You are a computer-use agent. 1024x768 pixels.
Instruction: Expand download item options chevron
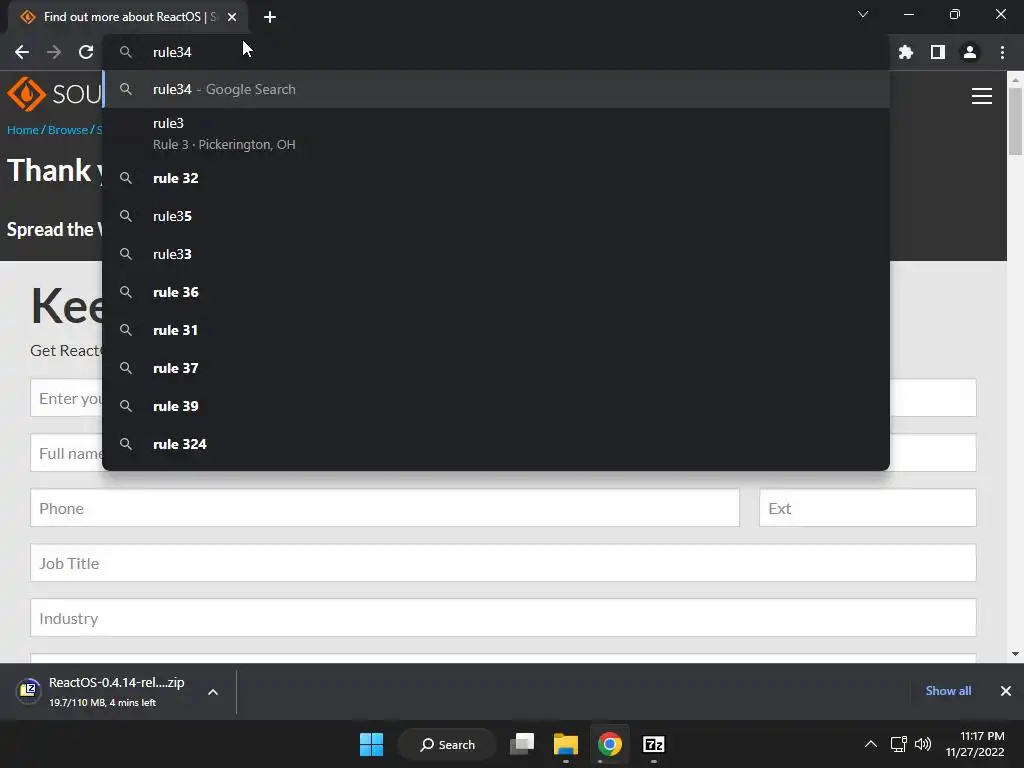click(213, 692)
